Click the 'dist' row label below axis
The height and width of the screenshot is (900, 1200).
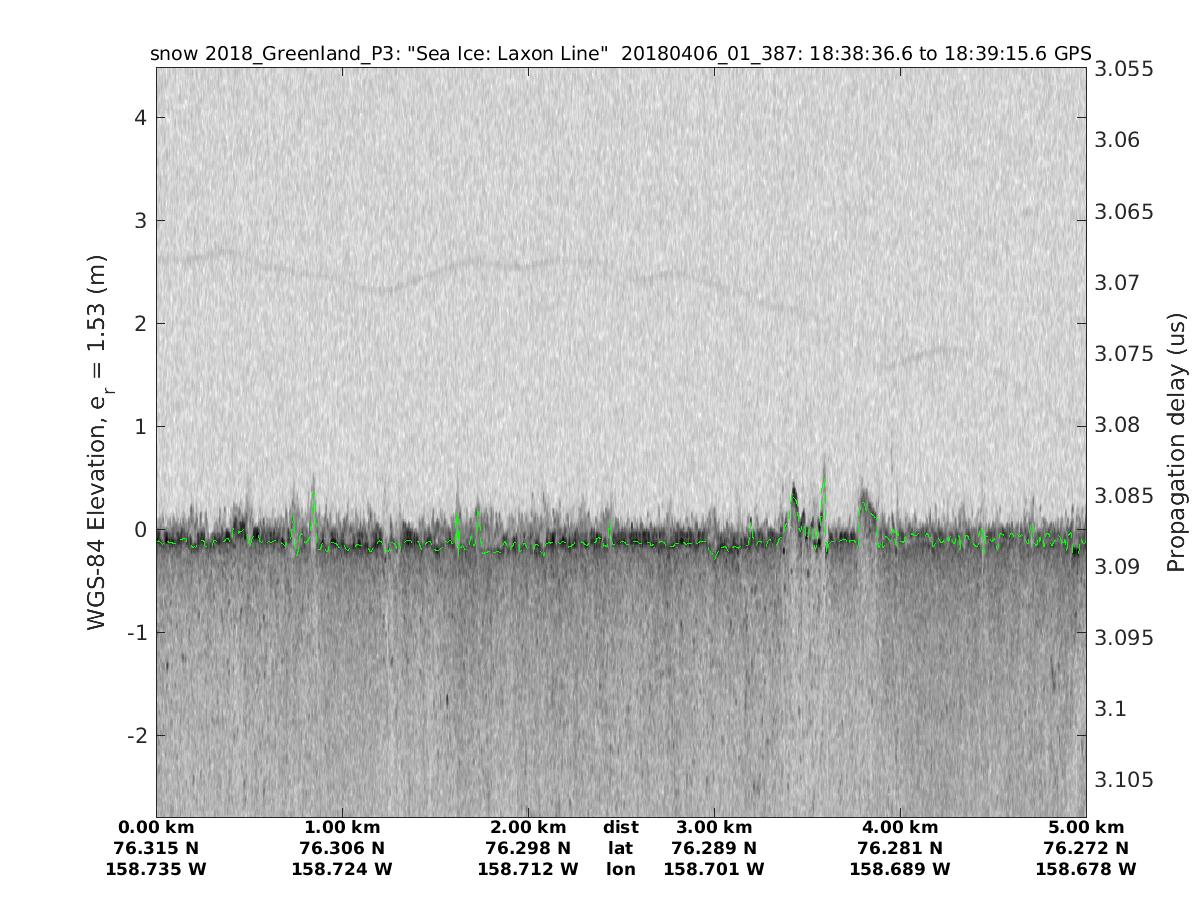[x=621, y=827]
